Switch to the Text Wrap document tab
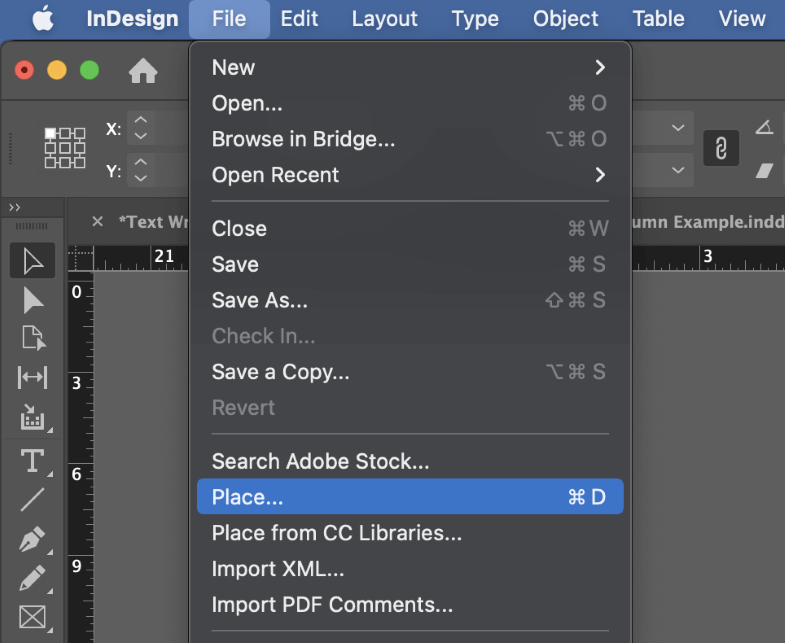The image size is (785, 643). pos(153,222)
